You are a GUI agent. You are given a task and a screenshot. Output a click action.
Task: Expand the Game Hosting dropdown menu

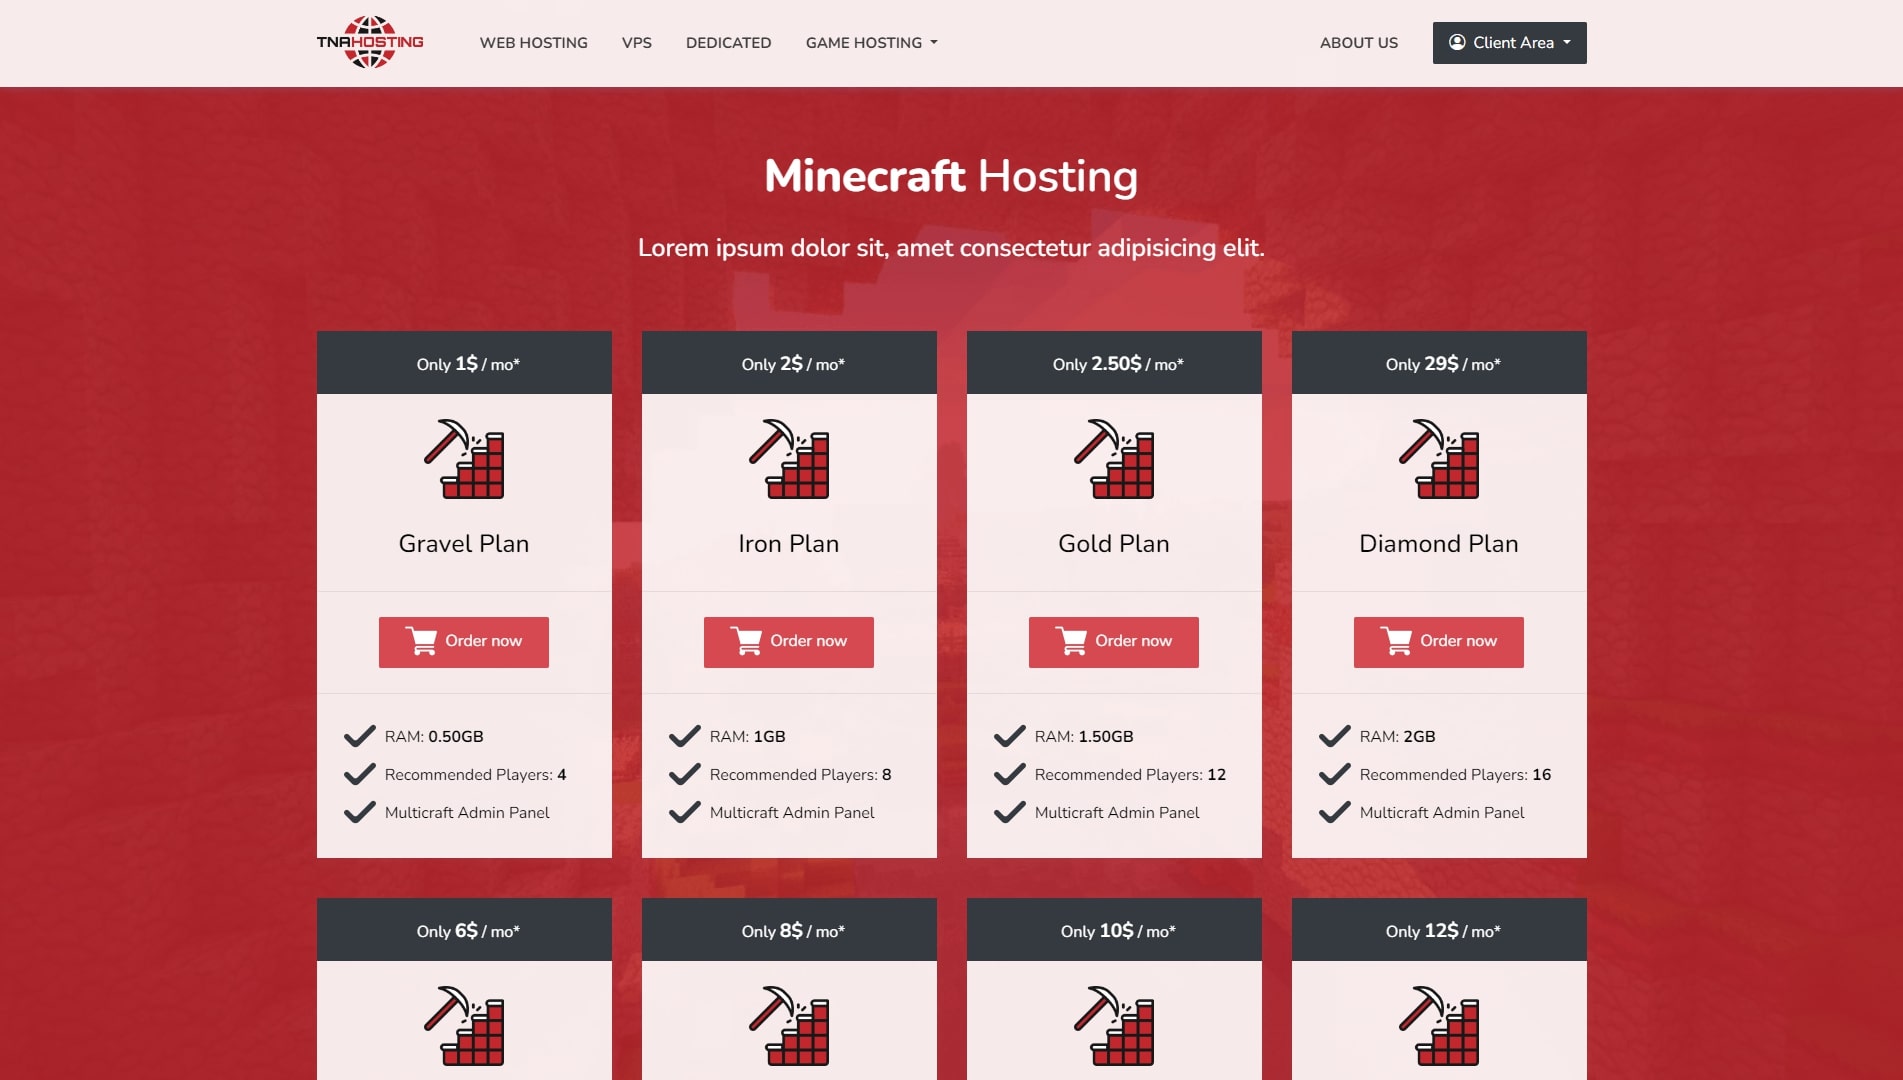coord(871,43)
